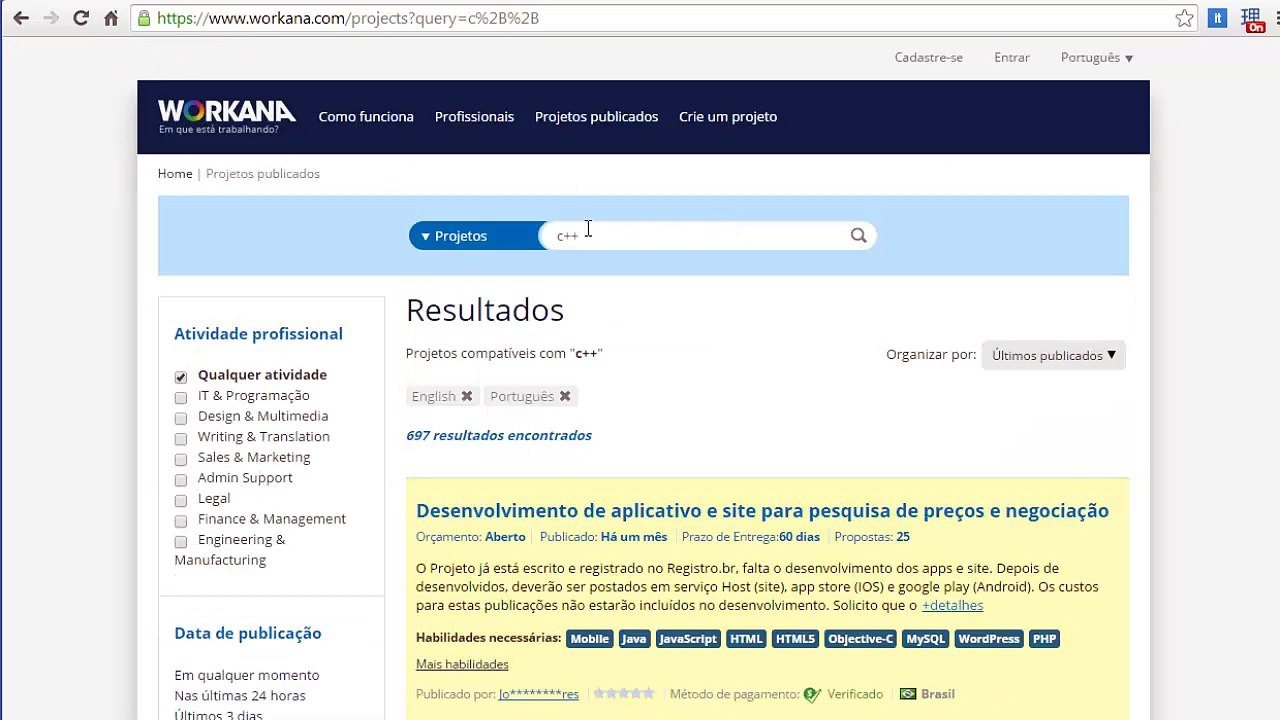The width and height of the screenshot is (1280, 720).
Task: Check Engineering & Manufacturing checkbox
Action: 181,541
